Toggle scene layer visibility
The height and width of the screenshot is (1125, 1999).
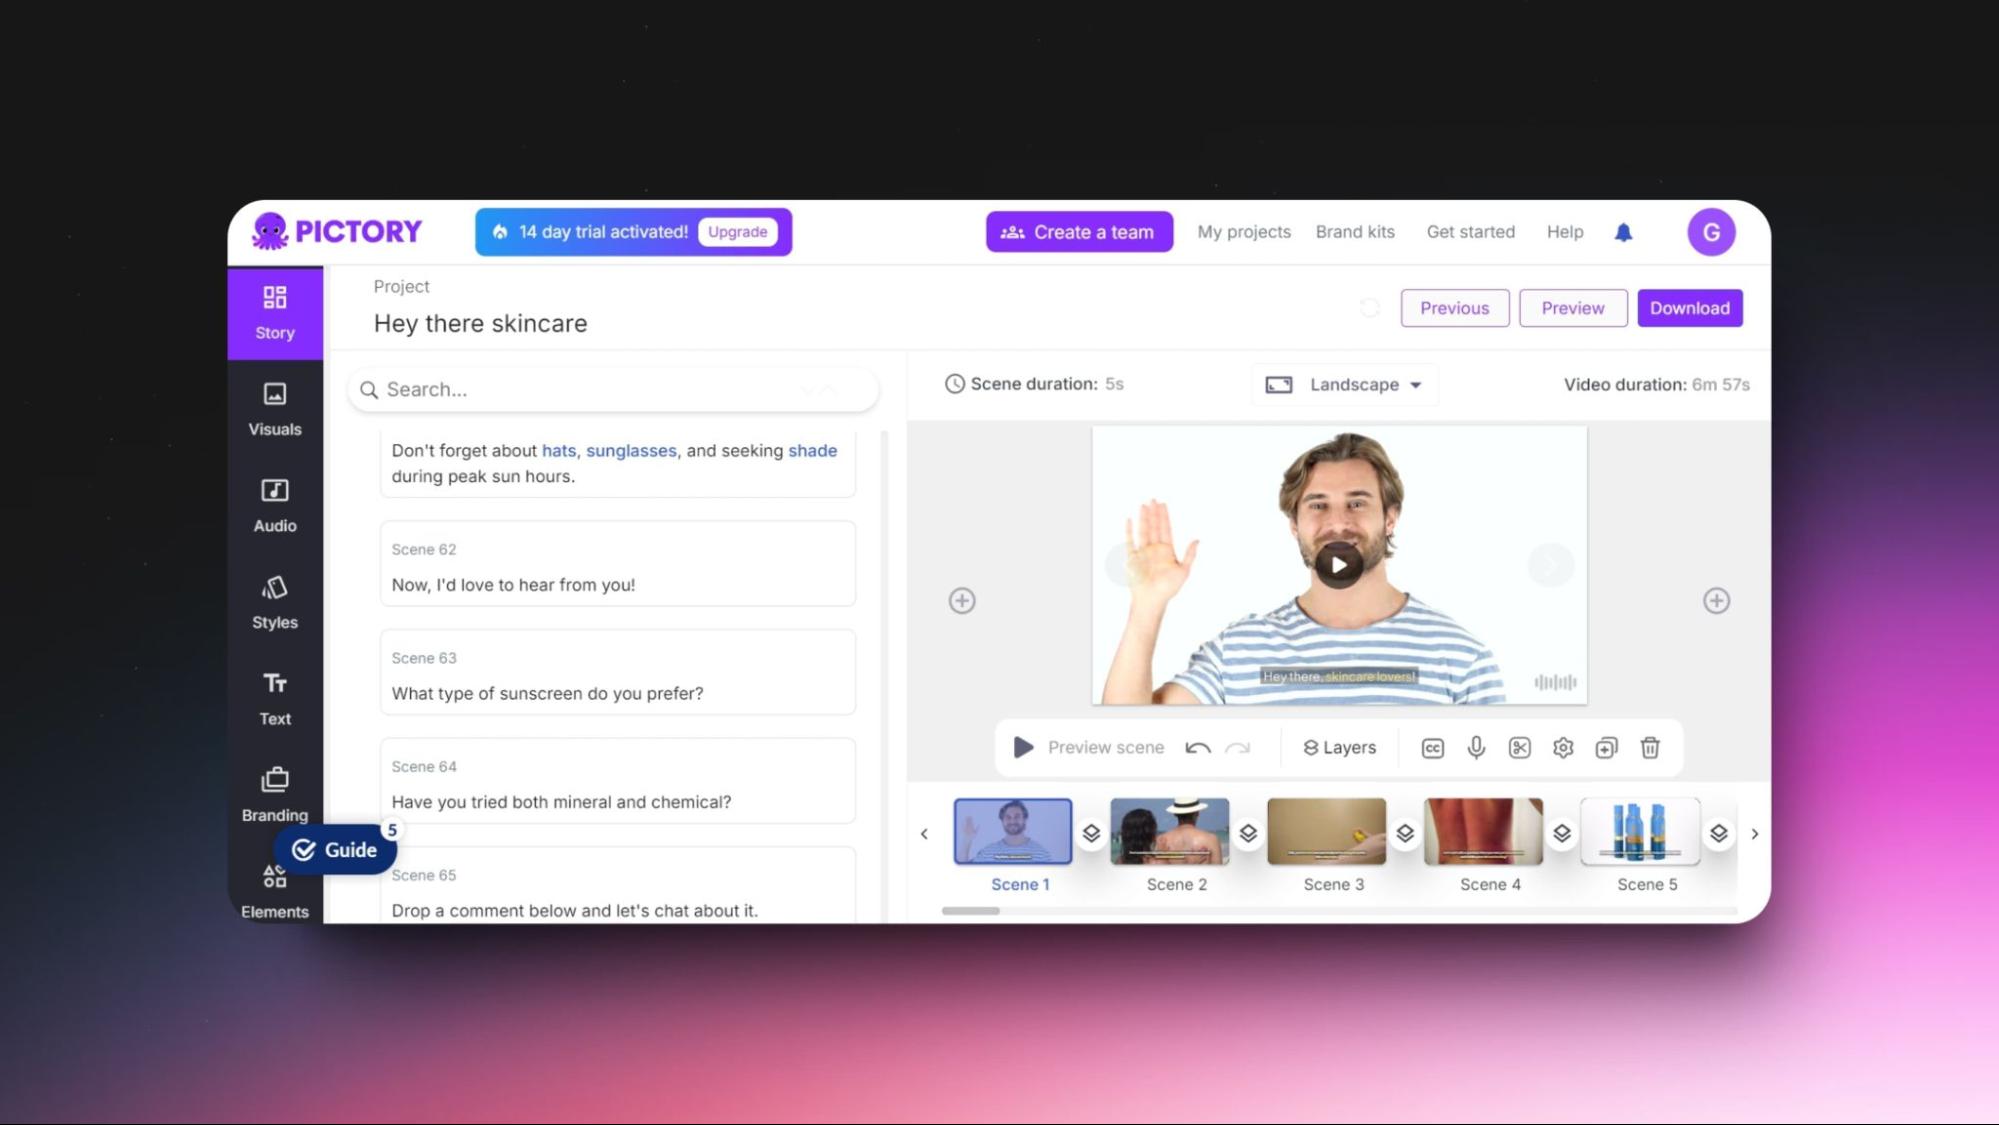tap(1090, 832)
